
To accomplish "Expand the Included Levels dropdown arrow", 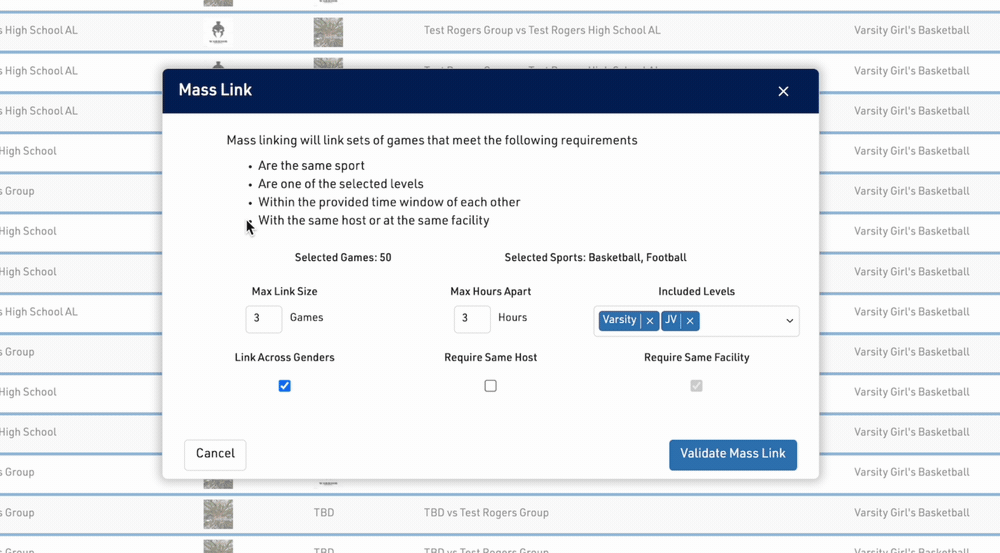I will [789, 321].
